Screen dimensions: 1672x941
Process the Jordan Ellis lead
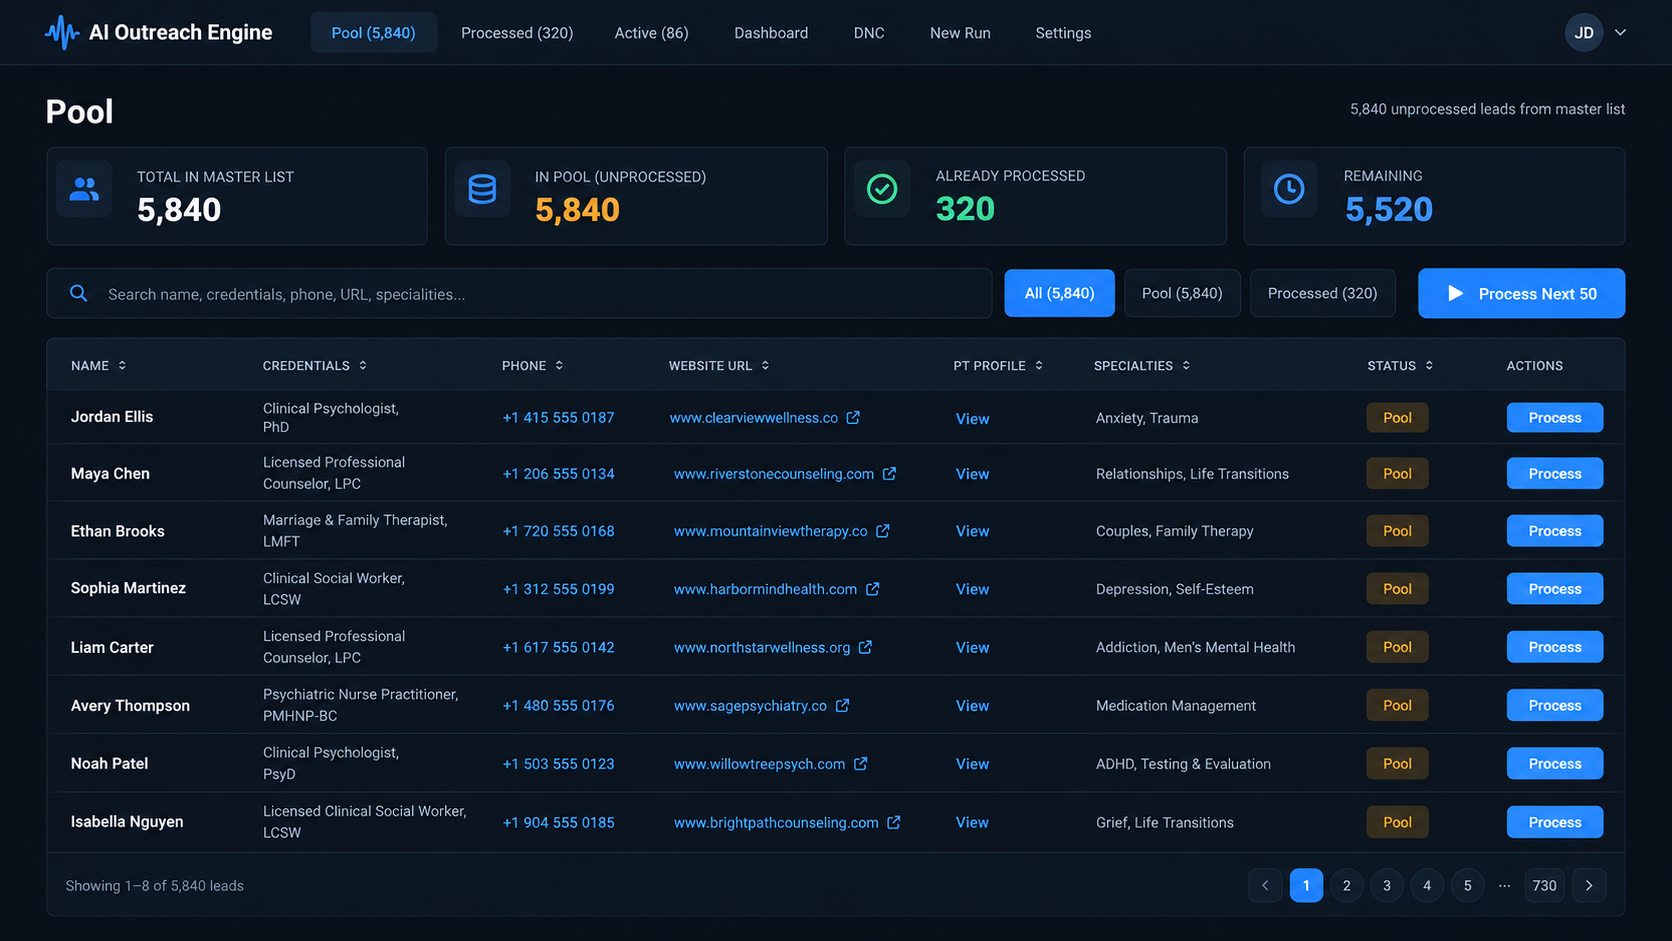tap(1554, 417)
